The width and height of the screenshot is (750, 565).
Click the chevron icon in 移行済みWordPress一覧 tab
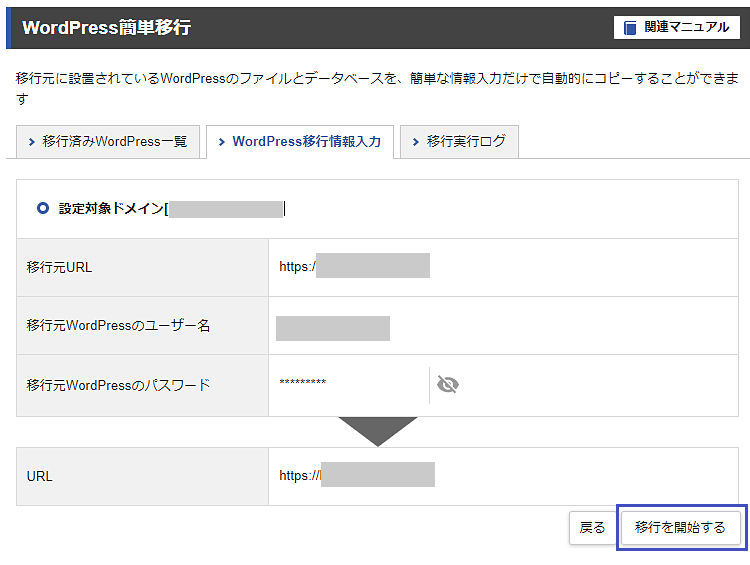point(32,142)
